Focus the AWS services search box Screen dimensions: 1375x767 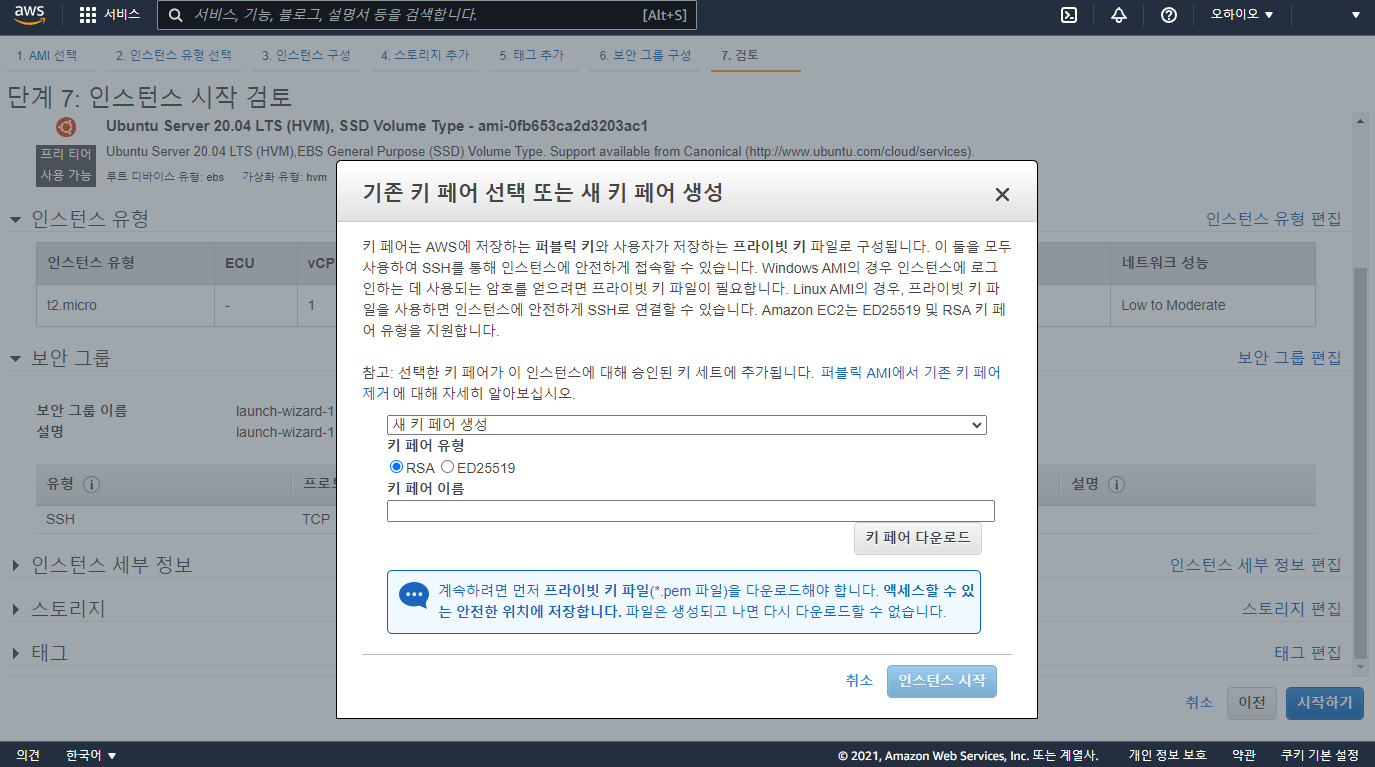pos(427,15)
